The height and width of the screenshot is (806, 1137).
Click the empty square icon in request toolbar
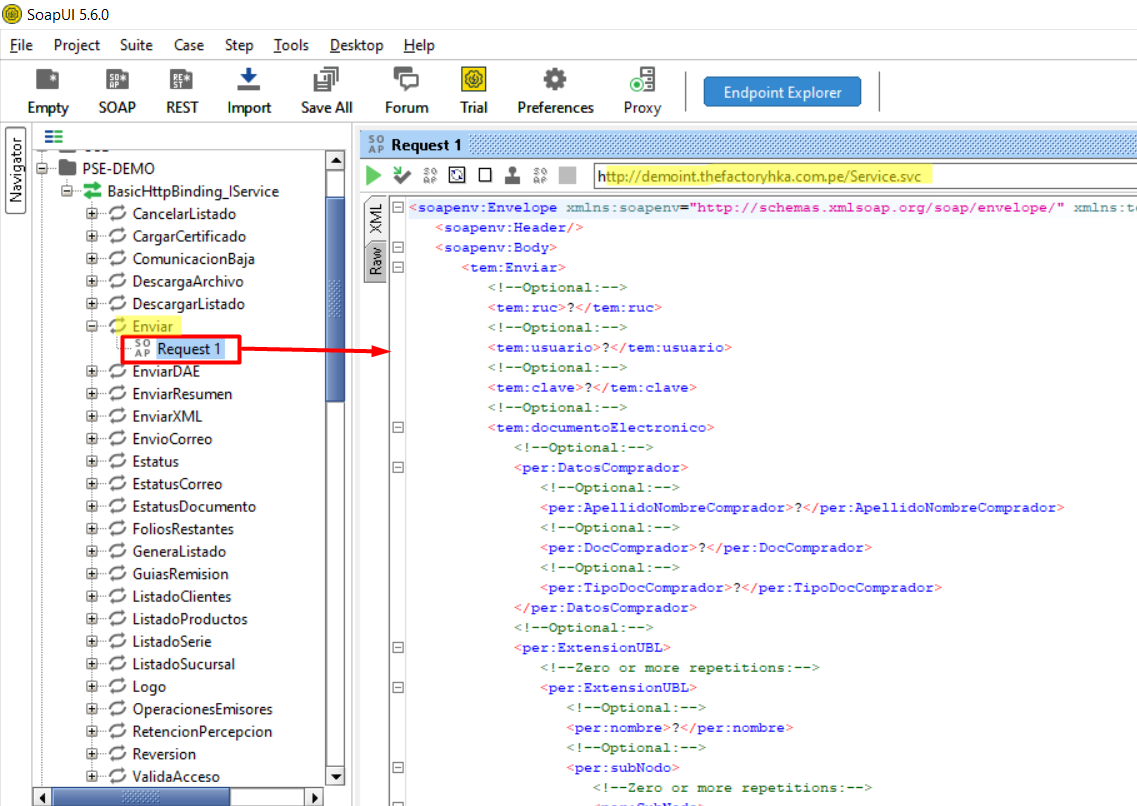click(485, 175)
